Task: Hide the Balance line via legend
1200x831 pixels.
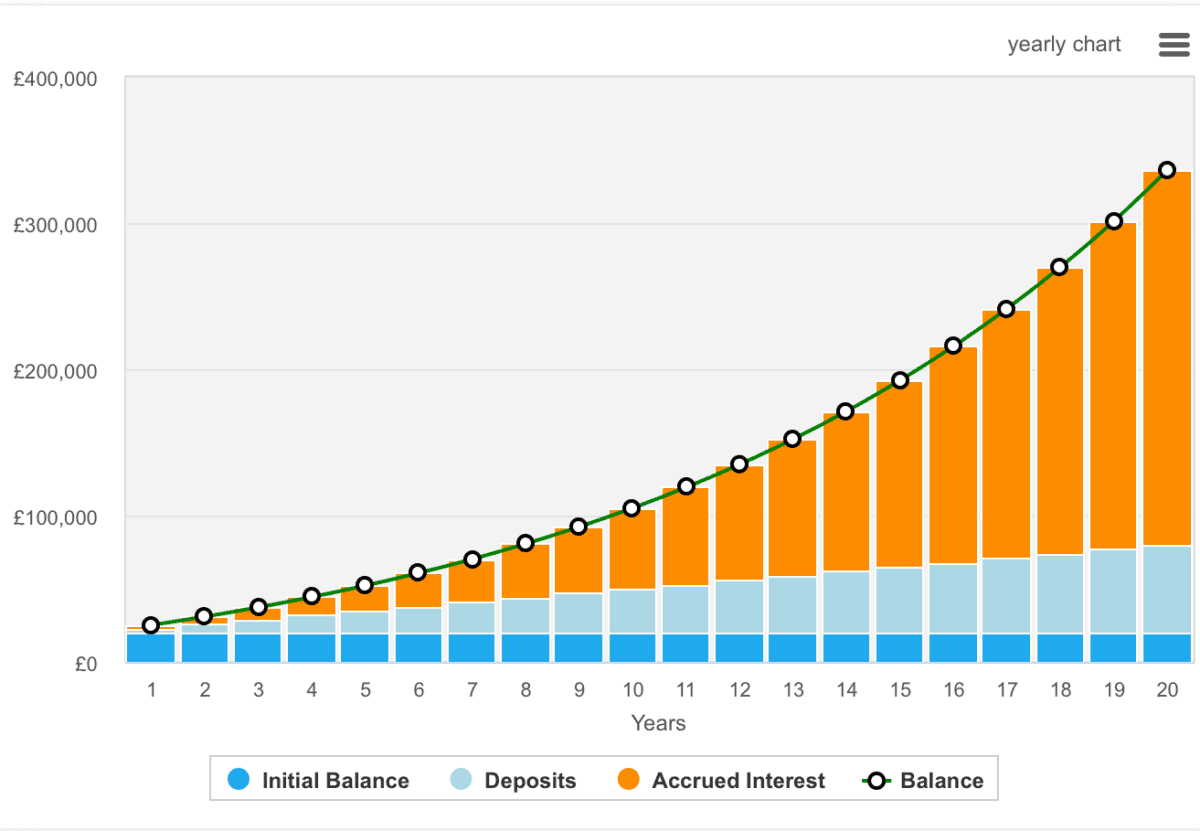Action: tap(941, 781)
